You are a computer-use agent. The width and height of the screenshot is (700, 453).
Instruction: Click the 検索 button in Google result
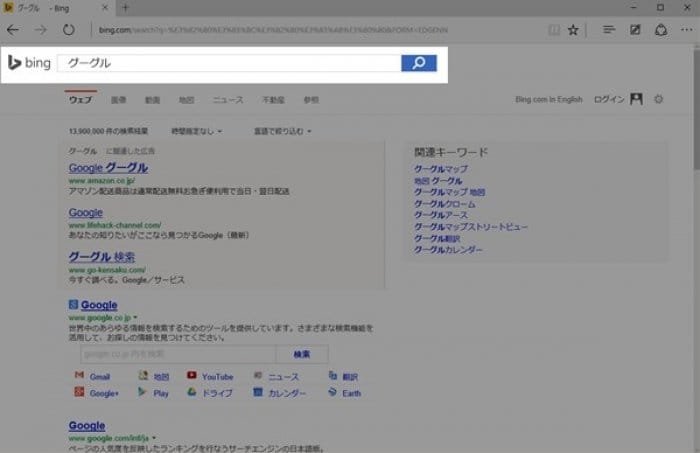click(x=302, y=354)
